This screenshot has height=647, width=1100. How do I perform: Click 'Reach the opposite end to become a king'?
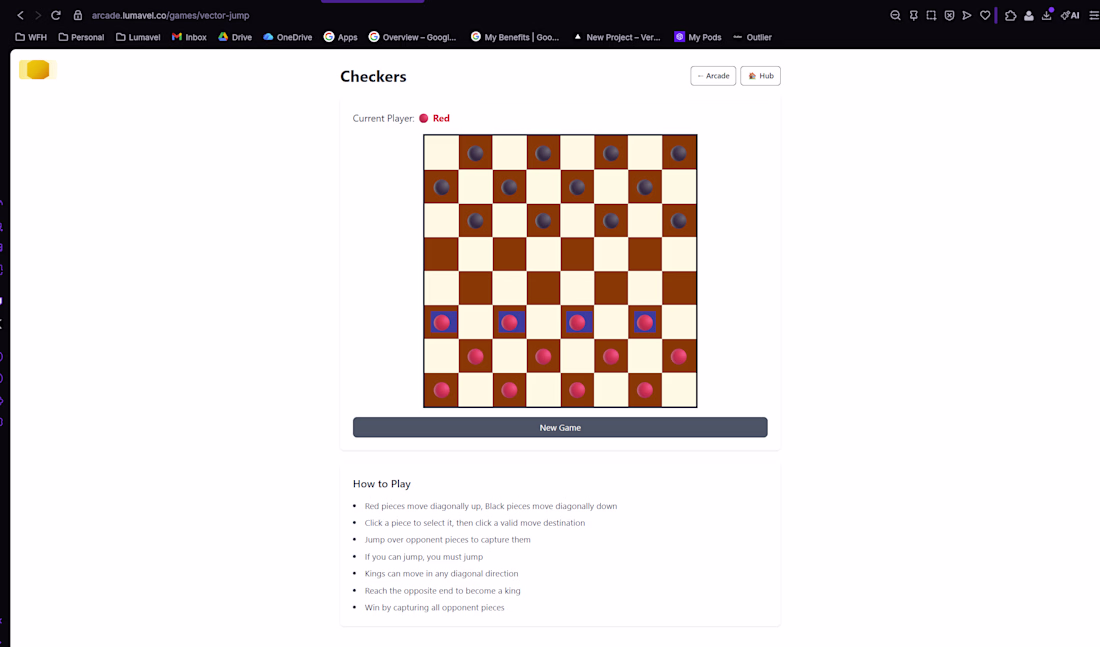443,590
